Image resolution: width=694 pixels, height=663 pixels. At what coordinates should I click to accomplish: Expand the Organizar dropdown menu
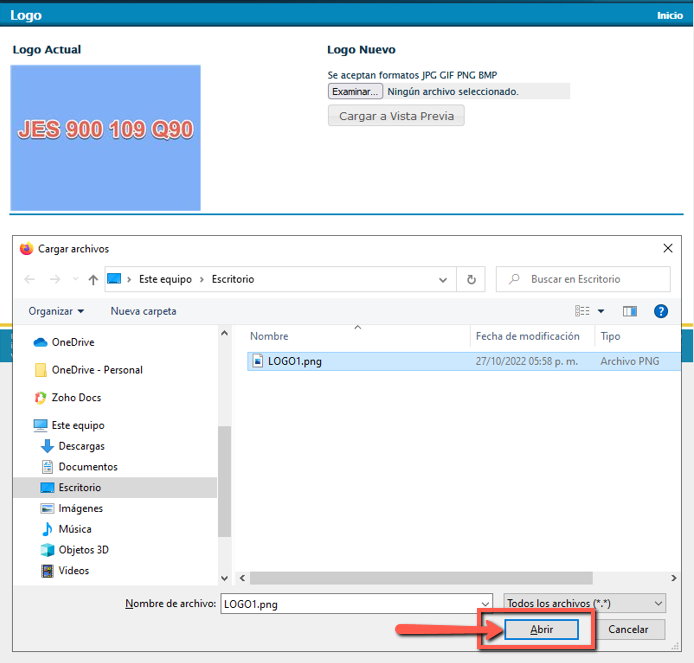pyautogui.click(x=56, y=311)
